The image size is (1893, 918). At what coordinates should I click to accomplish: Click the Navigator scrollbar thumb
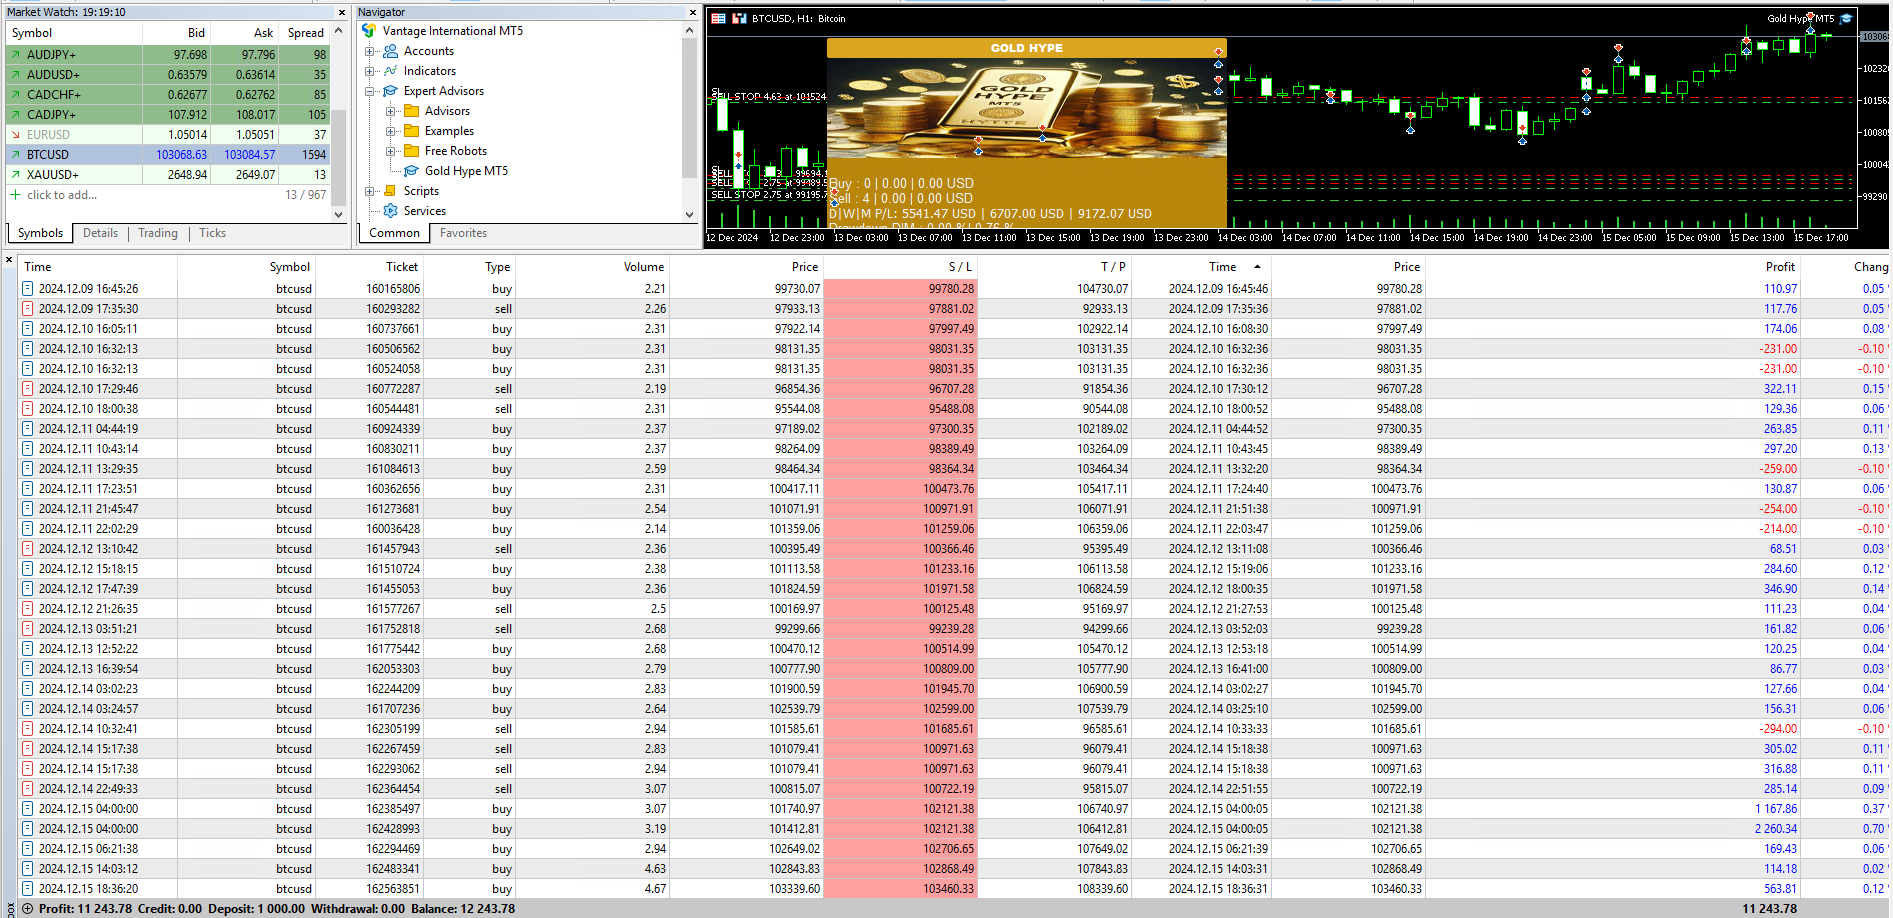[689, 110]
